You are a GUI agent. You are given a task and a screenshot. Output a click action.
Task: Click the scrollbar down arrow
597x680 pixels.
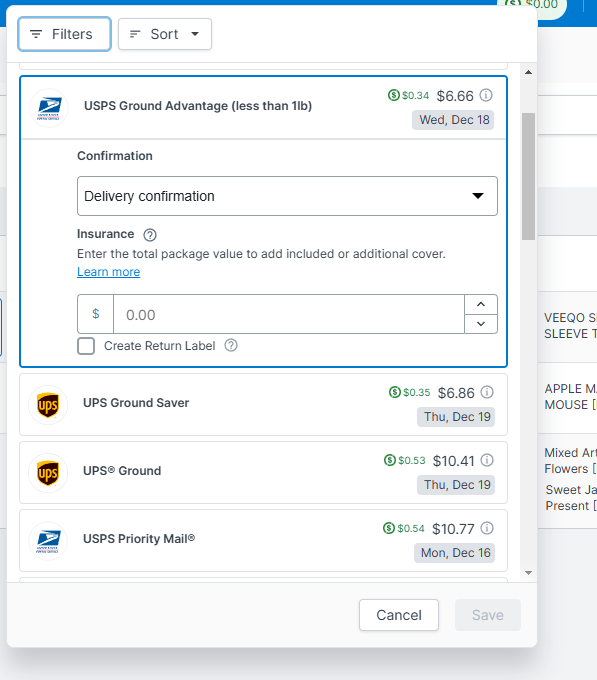[528, 573]
